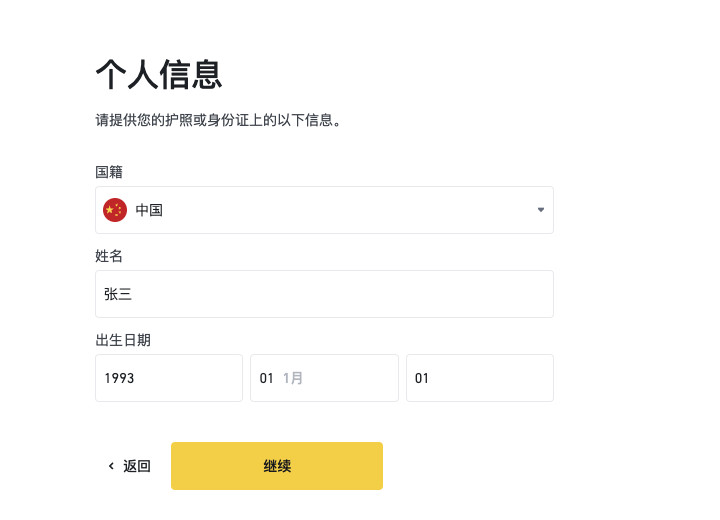Focus the birth day field
The height and width of the screenshot is (520, 720).
pos(480,378)
